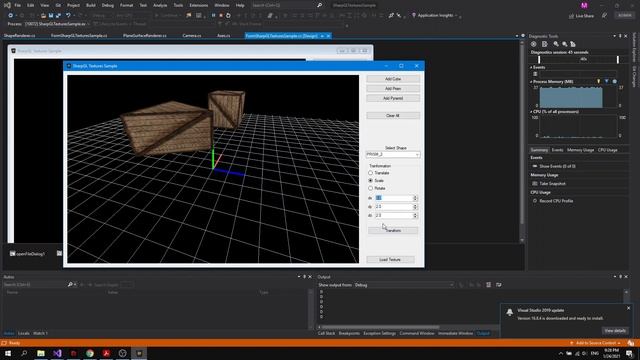640x360 pixels.
Task: Click Clear All button
Action: pos(393,116)
